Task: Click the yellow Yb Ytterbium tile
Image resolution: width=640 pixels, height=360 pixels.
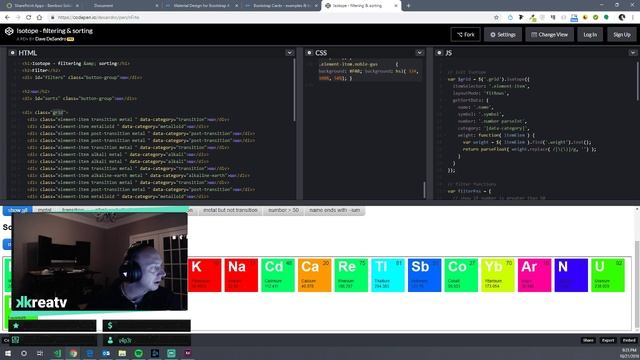Action: 498,275
